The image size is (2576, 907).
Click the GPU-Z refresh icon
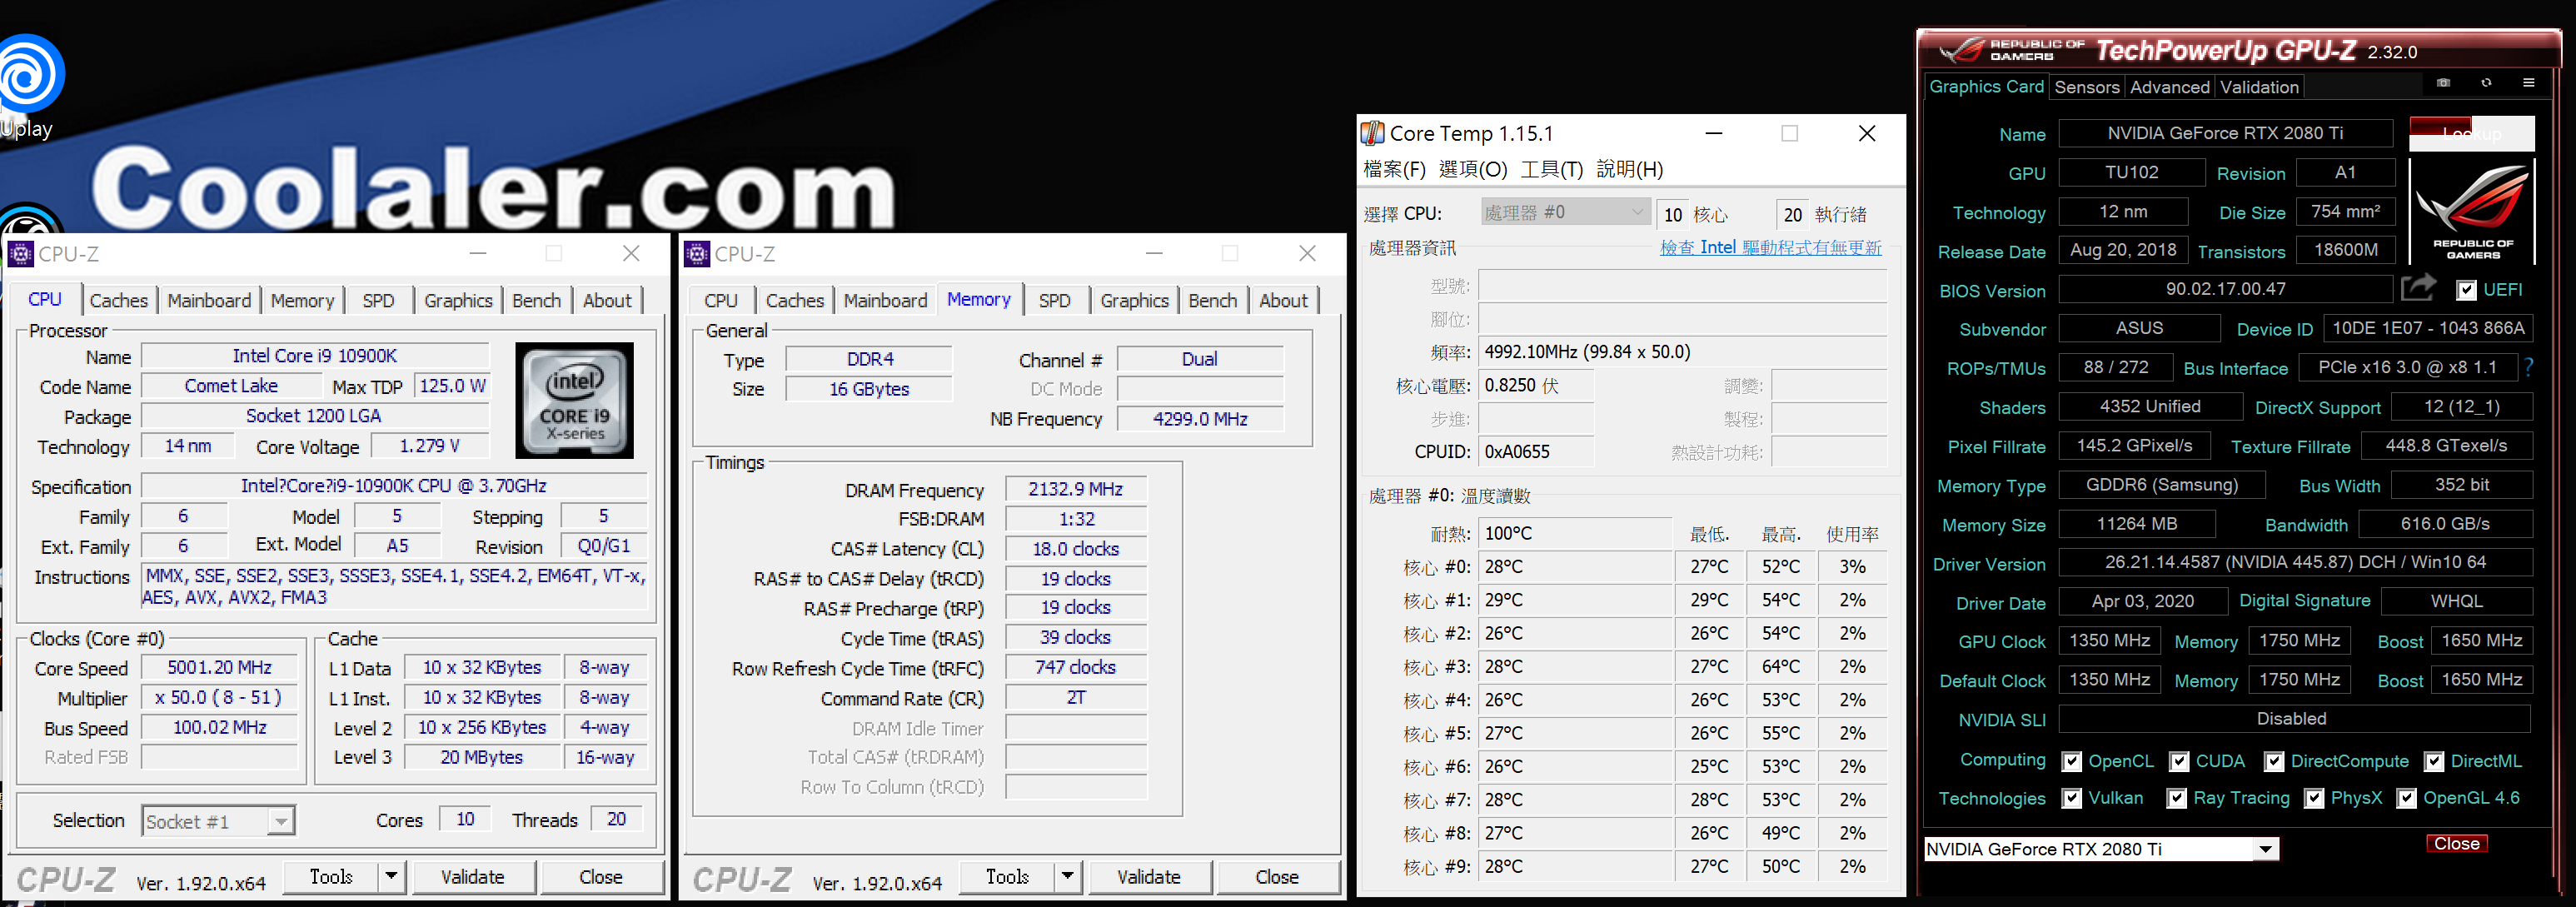2486,83
